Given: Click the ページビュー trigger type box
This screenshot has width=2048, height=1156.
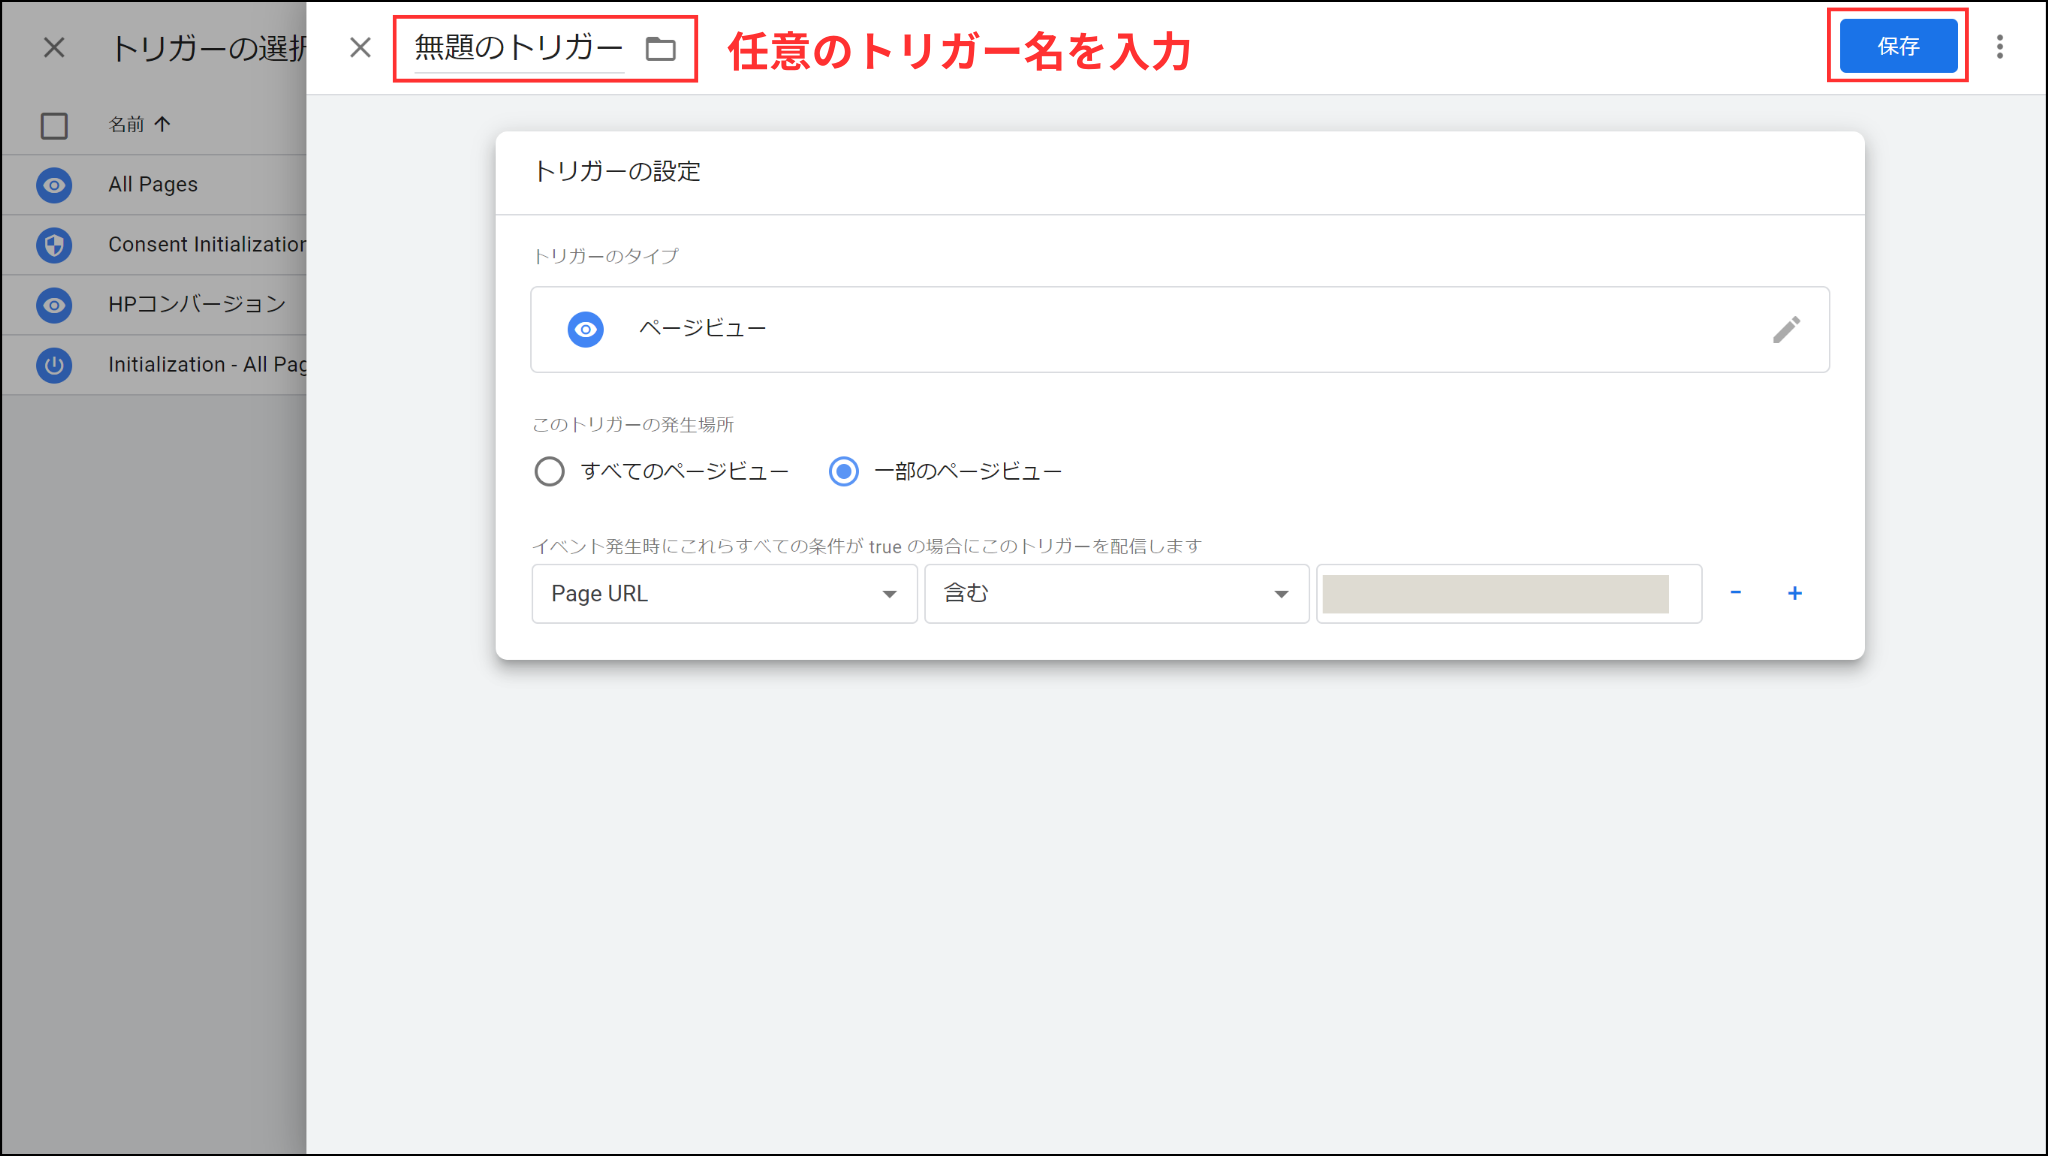Looking at the screenshot, I should (x=1180, y=330).
